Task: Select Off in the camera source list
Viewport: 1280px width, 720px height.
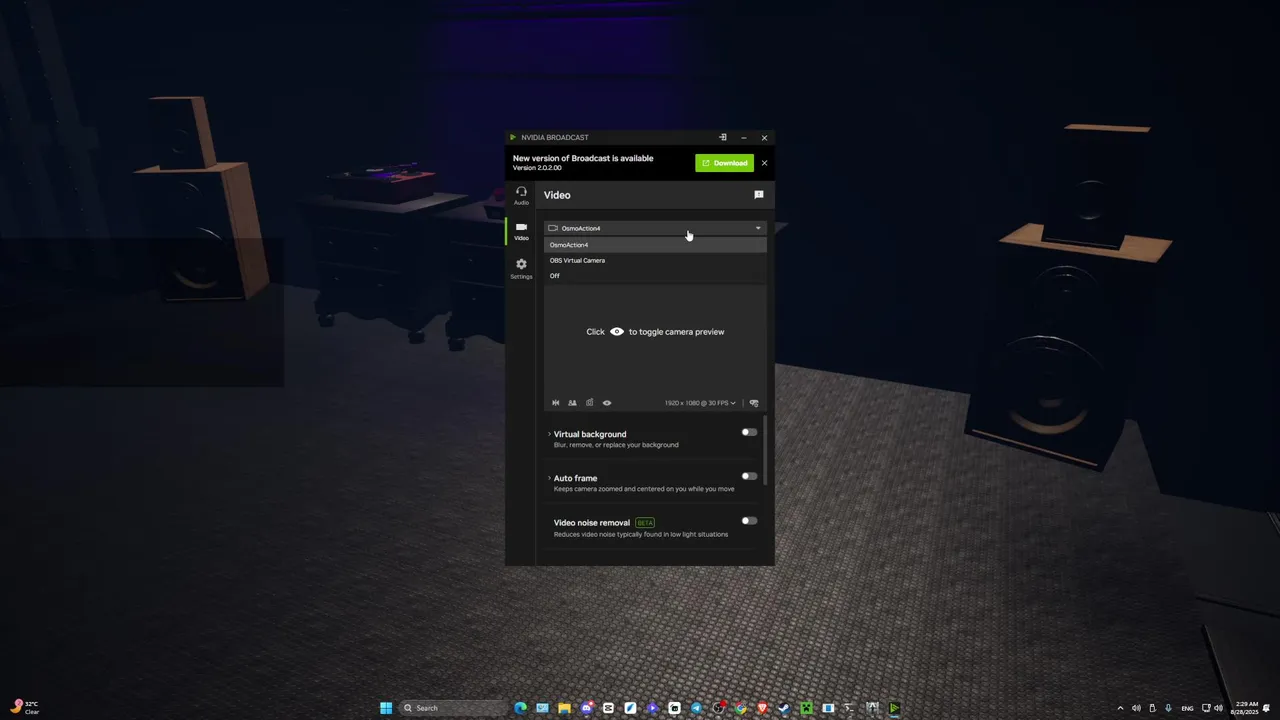Action: tap(655, 276)
